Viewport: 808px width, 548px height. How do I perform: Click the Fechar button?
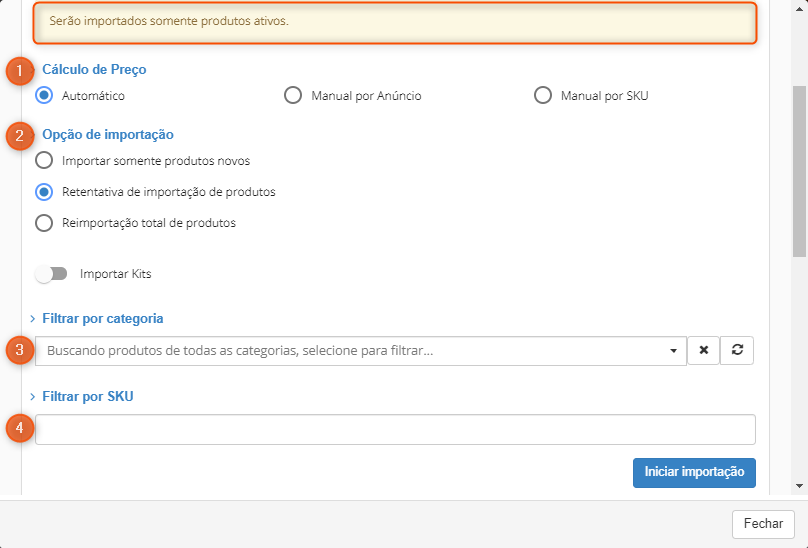click(763, 524)
